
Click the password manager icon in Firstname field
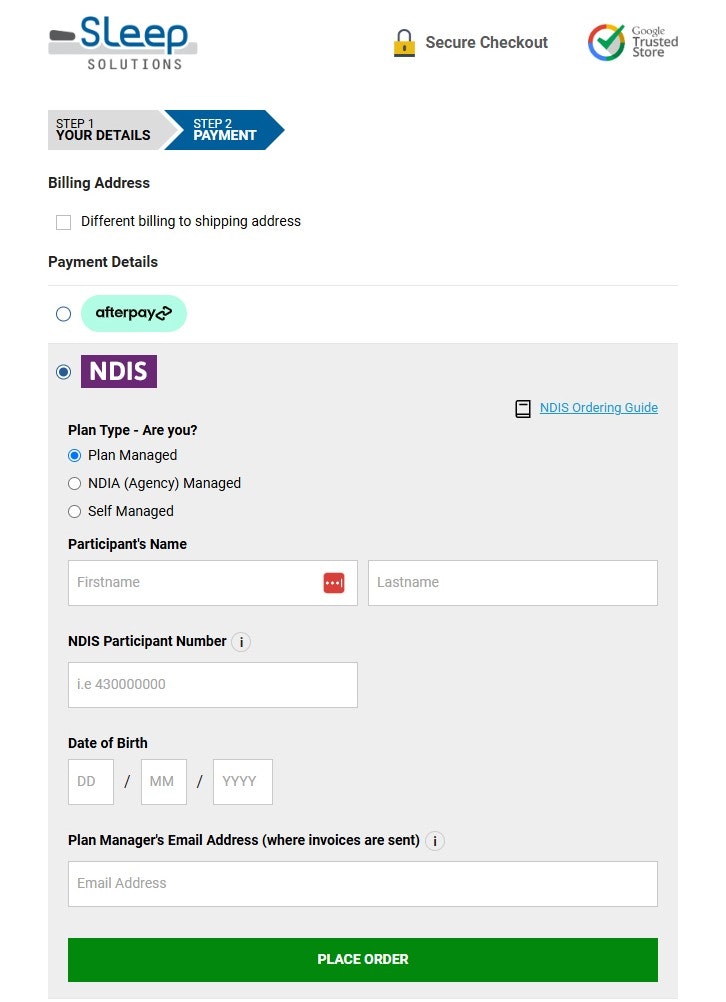pos(334,583)
